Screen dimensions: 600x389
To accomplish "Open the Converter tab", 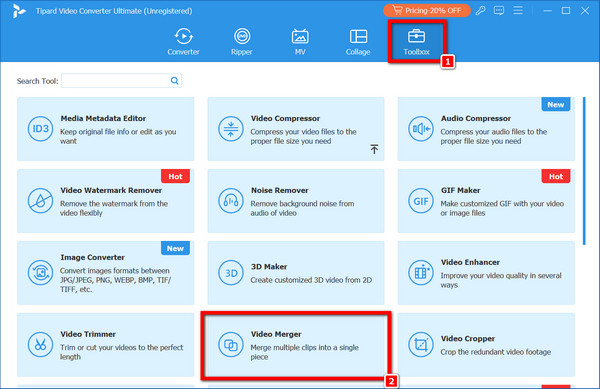I will (183, 42).
